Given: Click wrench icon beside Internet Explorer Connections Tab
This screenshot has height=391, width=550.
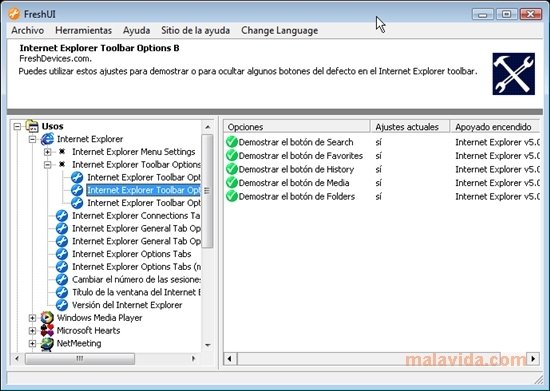Looking at the screenshot, I should [x=62, y=216].
